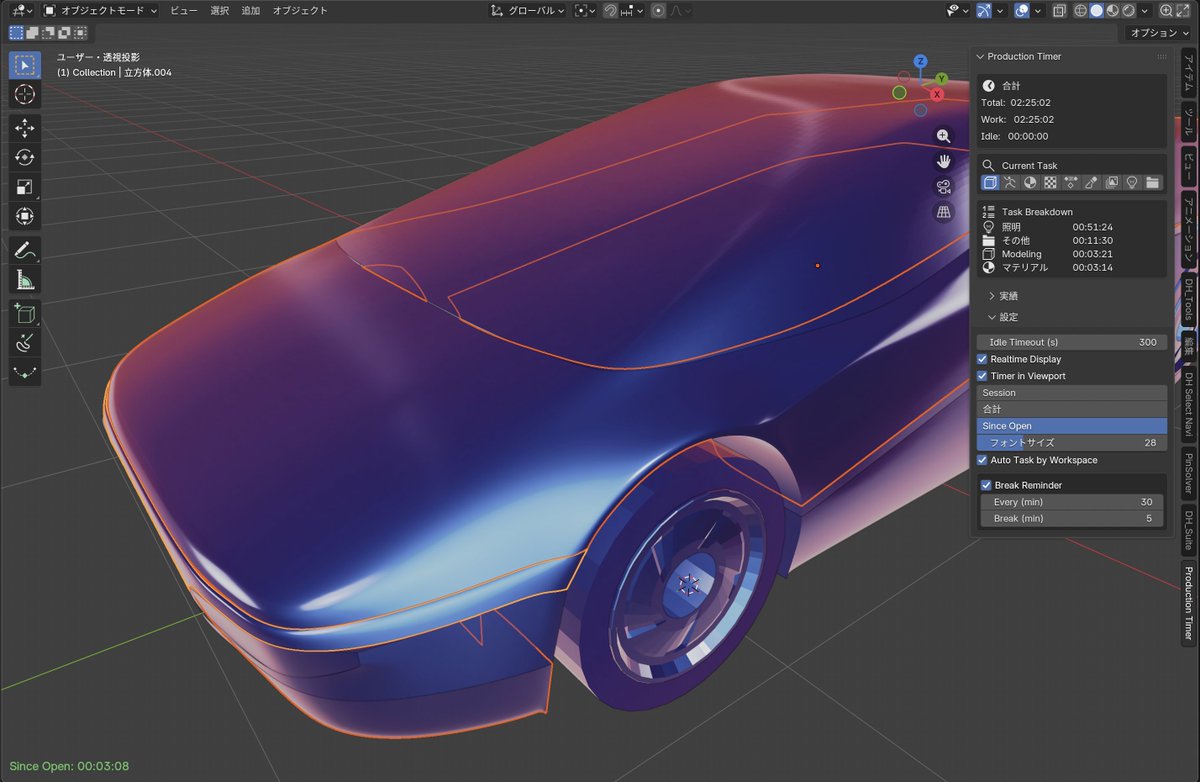
Task: Switch to wireframe viewport shading
Action: (1081, 11)
